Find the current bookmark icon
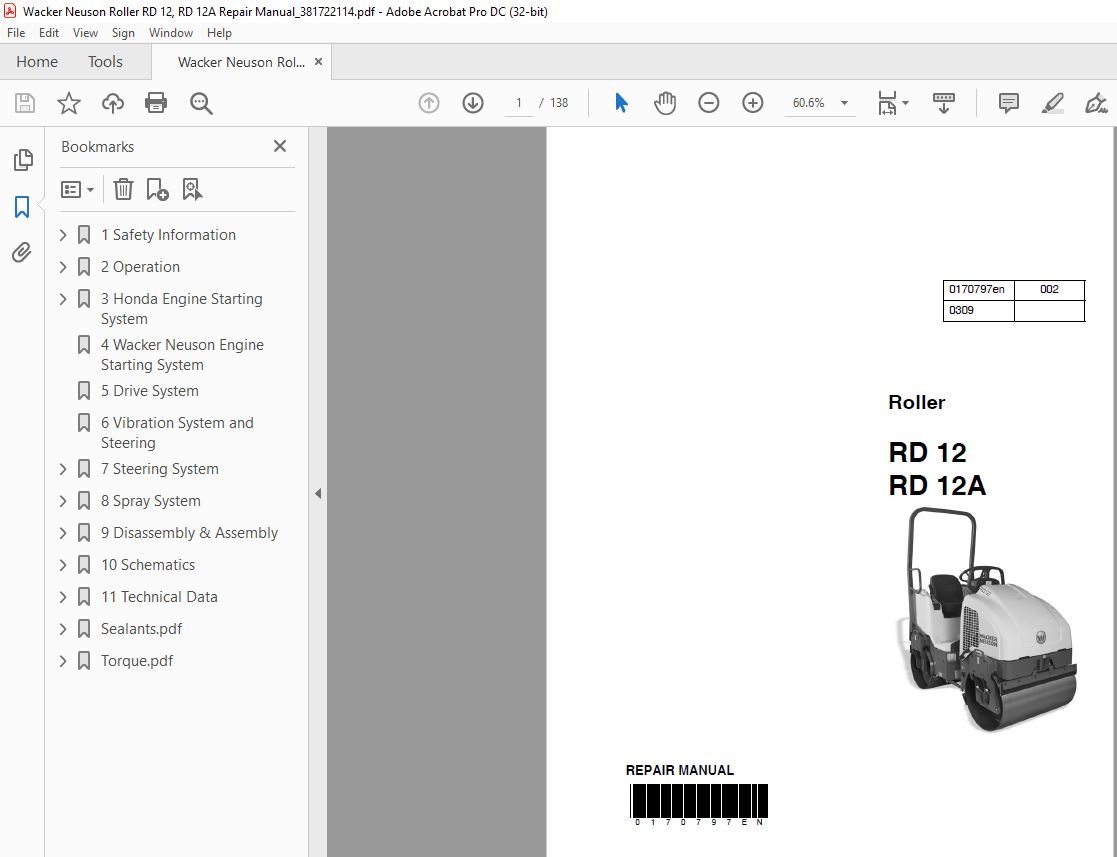This screenshot has height=857, width=1117. pos(192,189)
